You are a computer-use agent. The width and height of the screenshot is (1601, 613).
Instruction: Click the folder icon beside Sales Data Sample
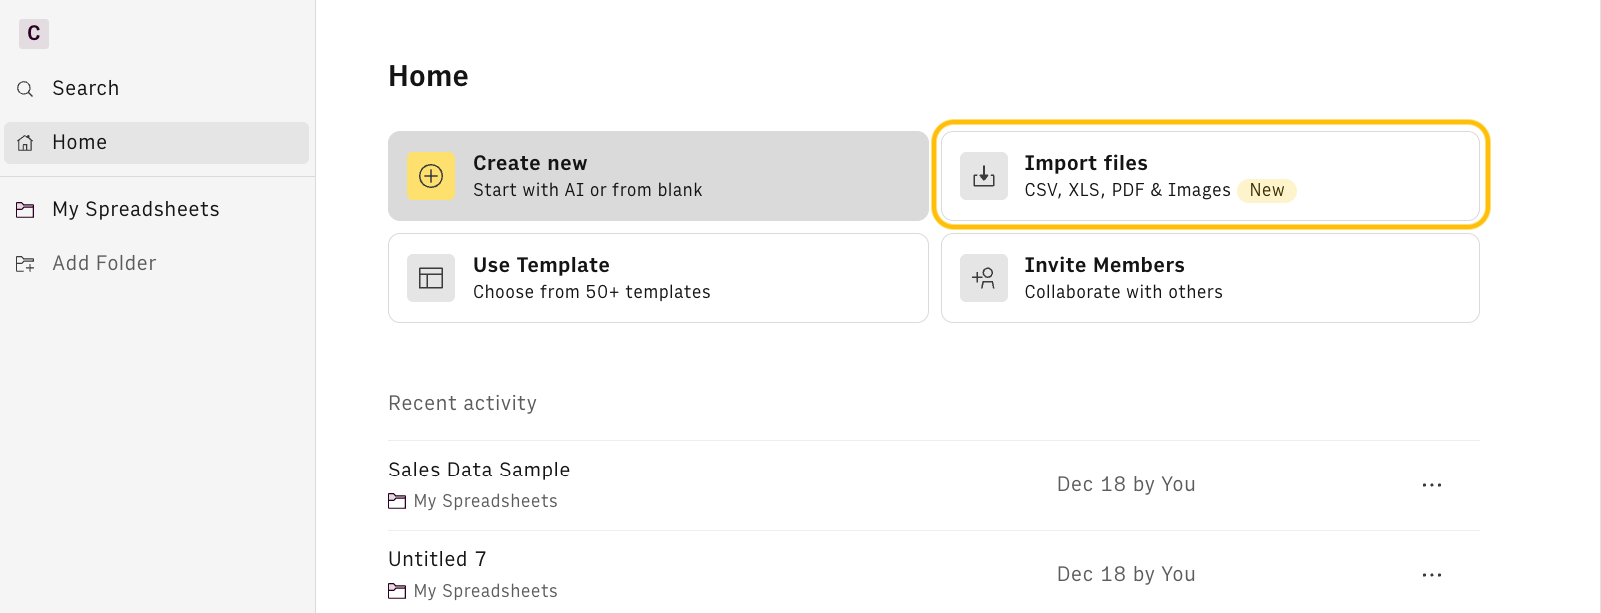pos(396,501)
